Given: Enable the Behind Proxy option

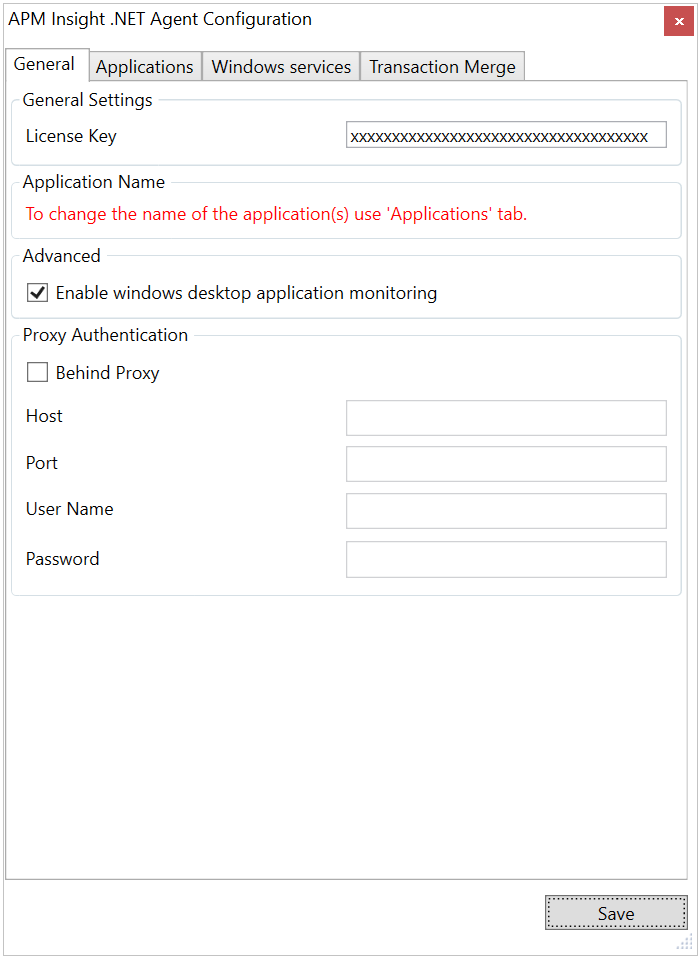Looking at the screenshot, I should coord(37,372).
